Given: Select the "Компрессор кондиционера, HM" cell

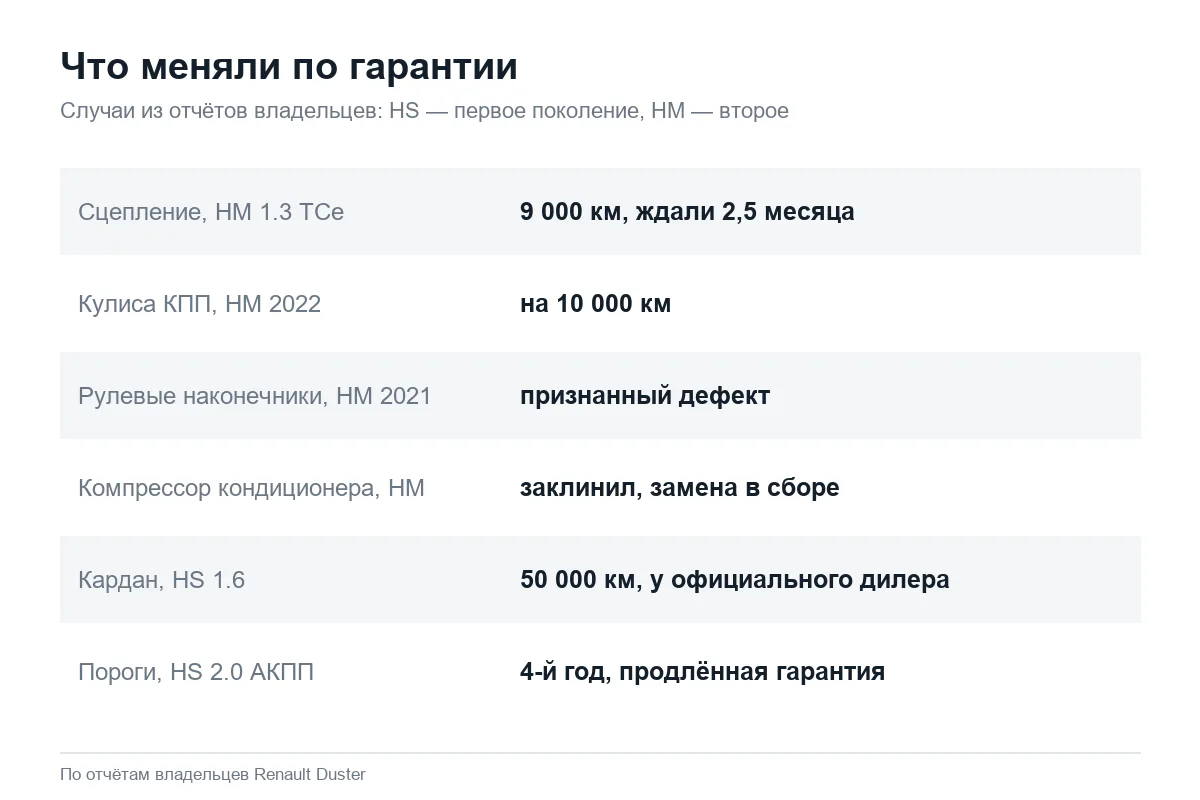Looking at the screenshot, I should 251,488.
